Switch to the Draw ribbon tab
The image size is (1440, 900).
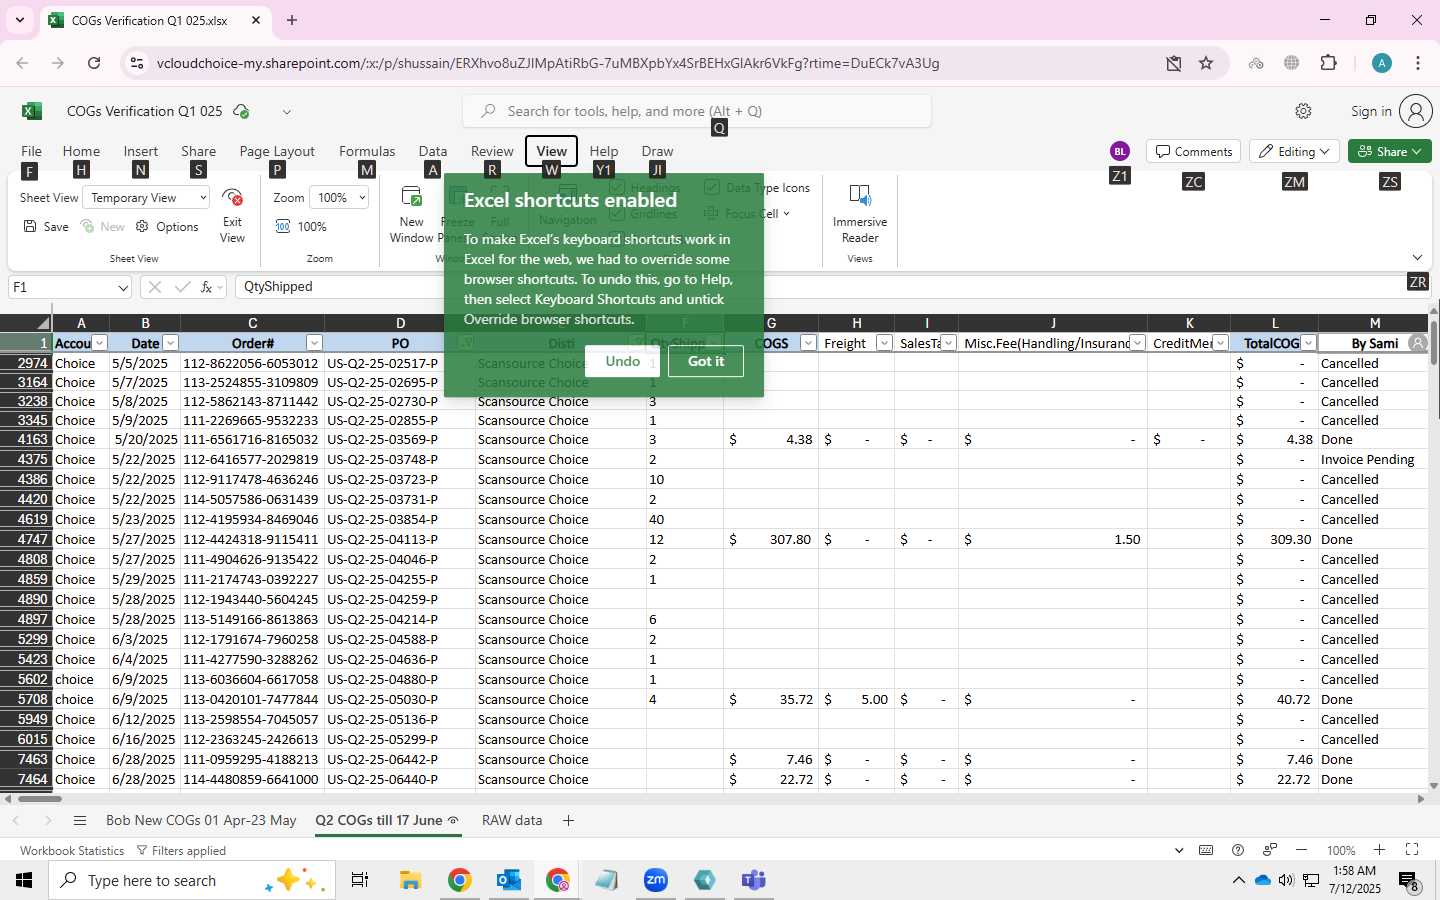[657, 151]
